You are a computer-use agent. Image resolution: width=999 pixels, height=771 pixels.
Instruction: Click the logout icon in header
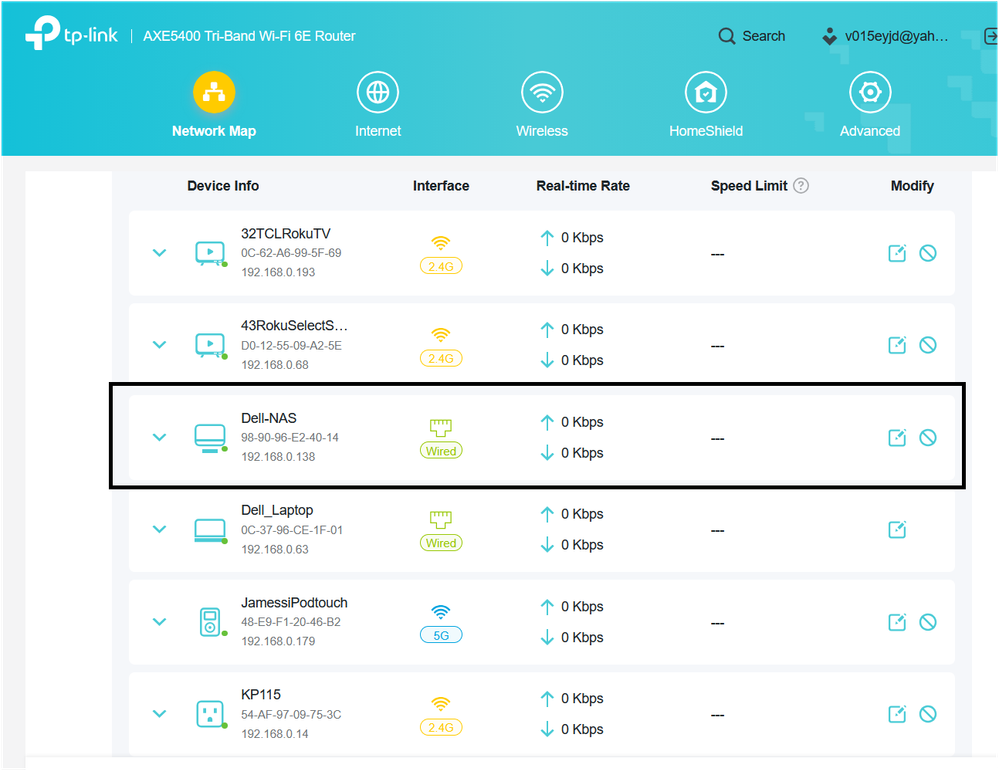click(x=991, y=36)
